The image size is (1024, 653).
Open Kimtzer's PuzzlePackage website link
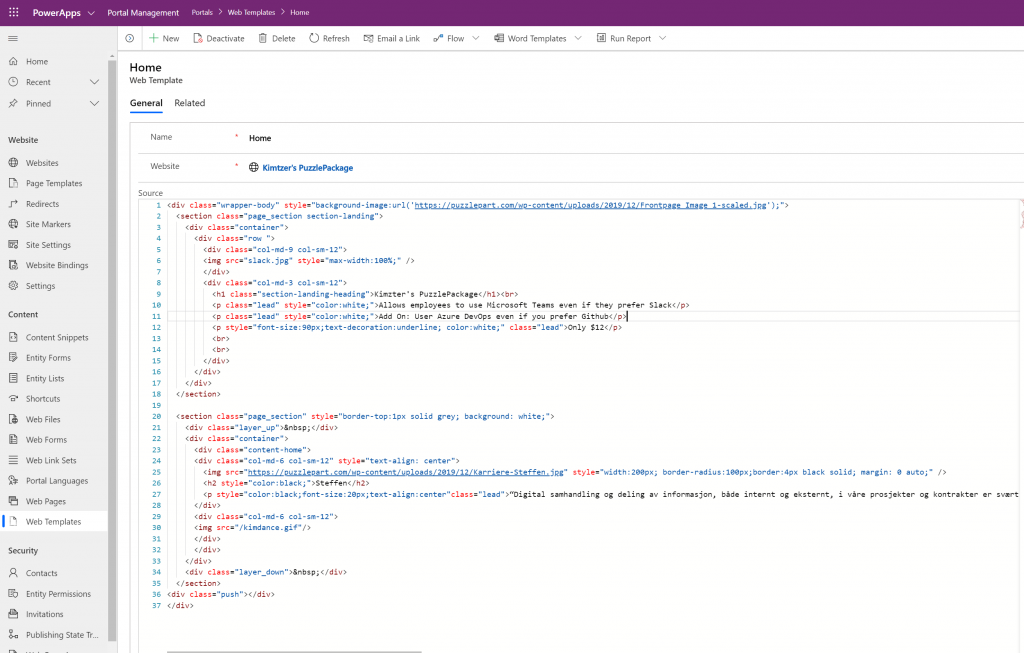coord(308,168)
